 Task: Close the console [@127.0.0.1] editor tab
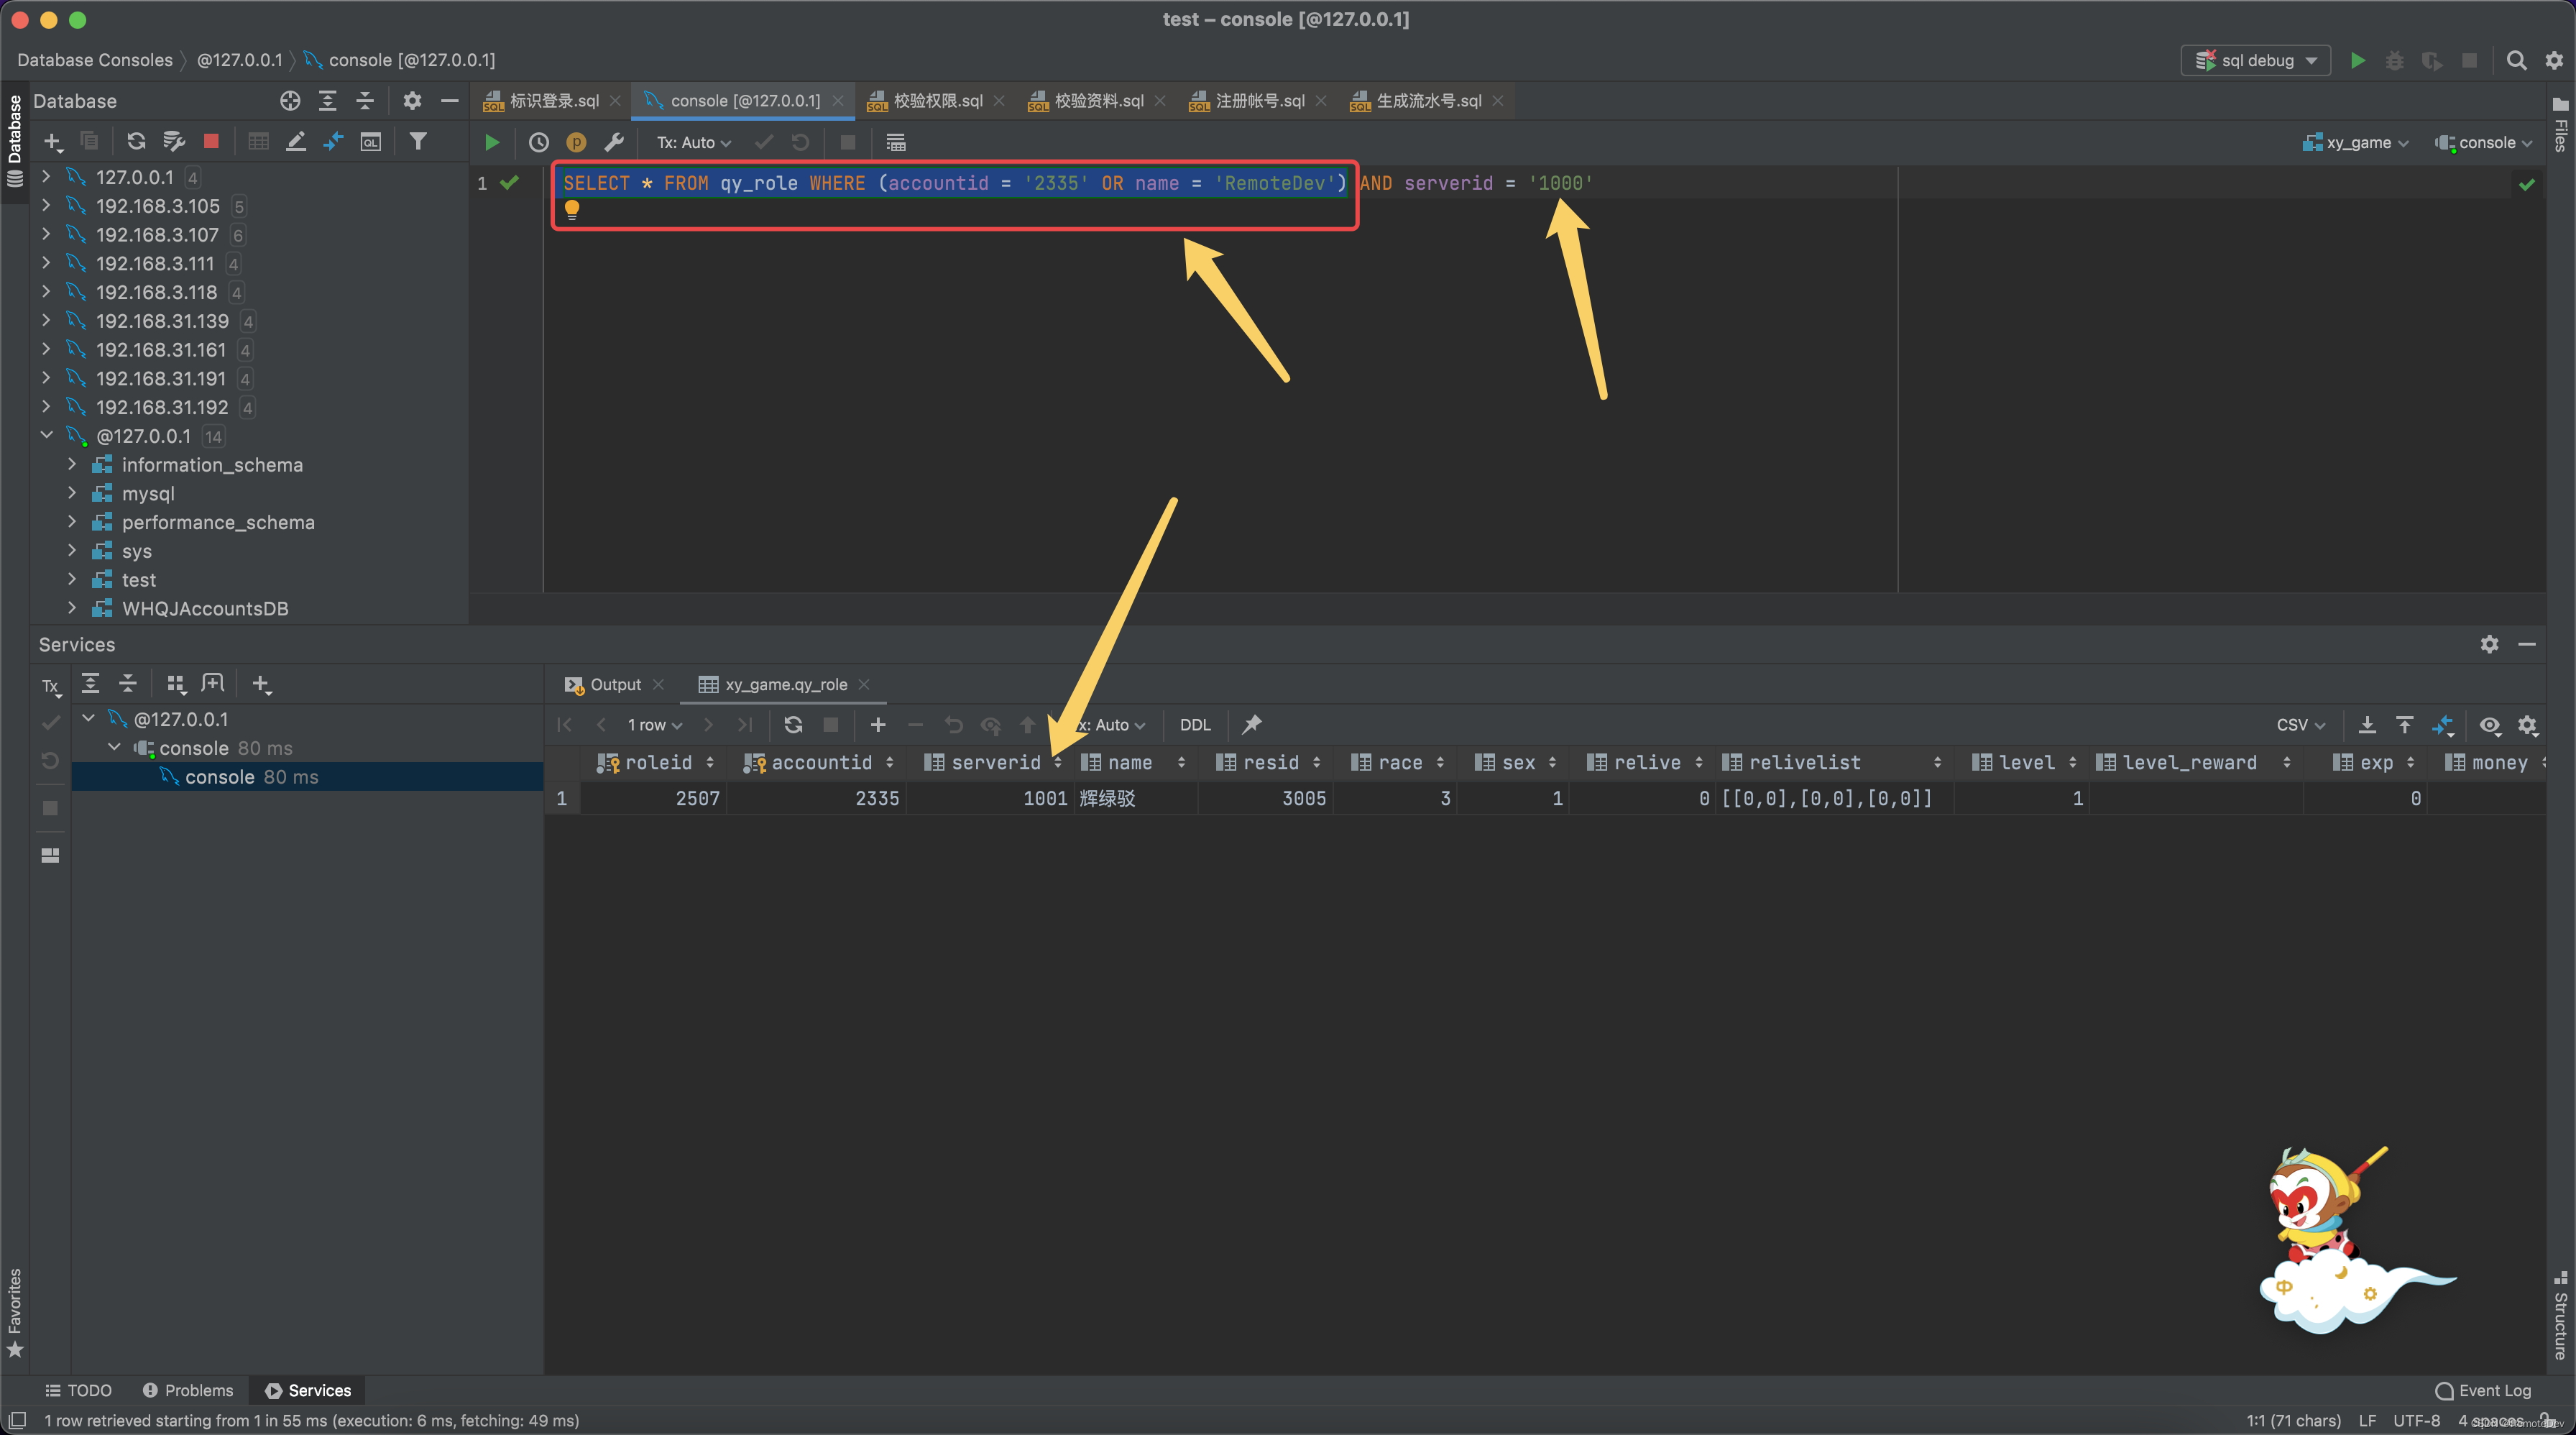(x=838, y=100)
